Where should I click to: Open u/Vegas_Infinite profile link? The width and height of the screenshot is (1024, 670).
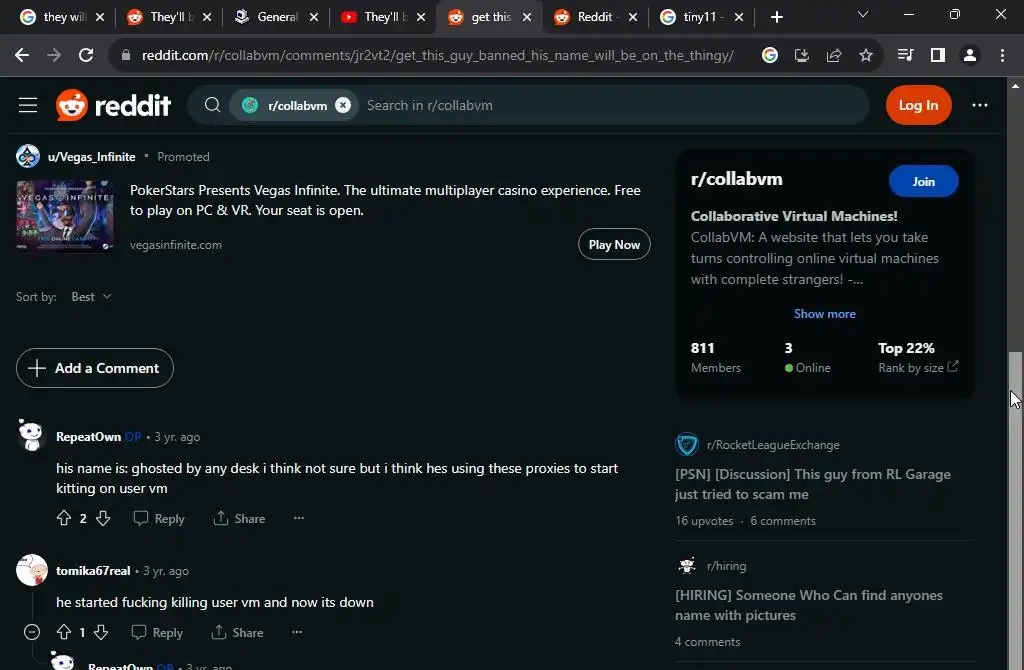pyautogui.click(x=91, y=157)
